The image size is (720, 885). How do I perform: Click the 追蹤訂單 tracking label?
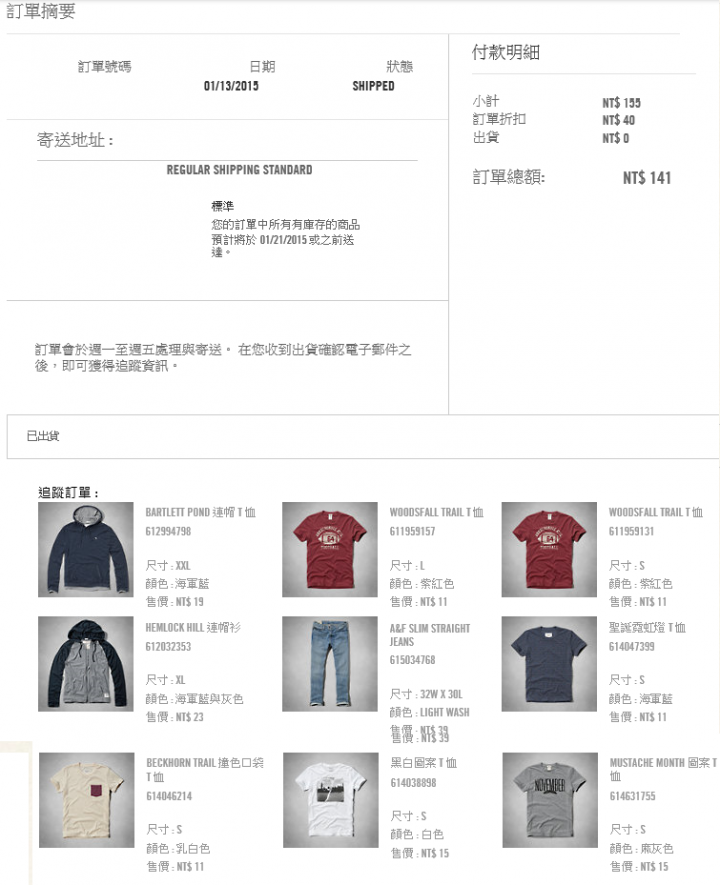pyautogui.click(x=68, y=493)
